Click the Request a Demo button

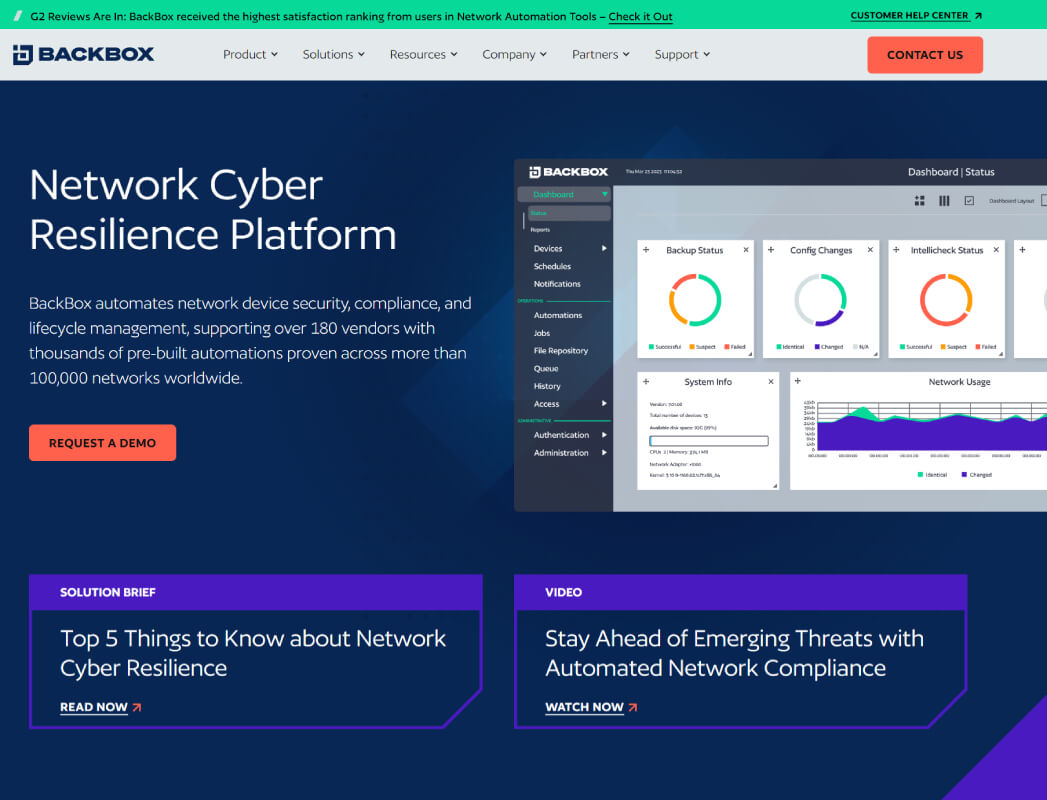pos(102,443)
